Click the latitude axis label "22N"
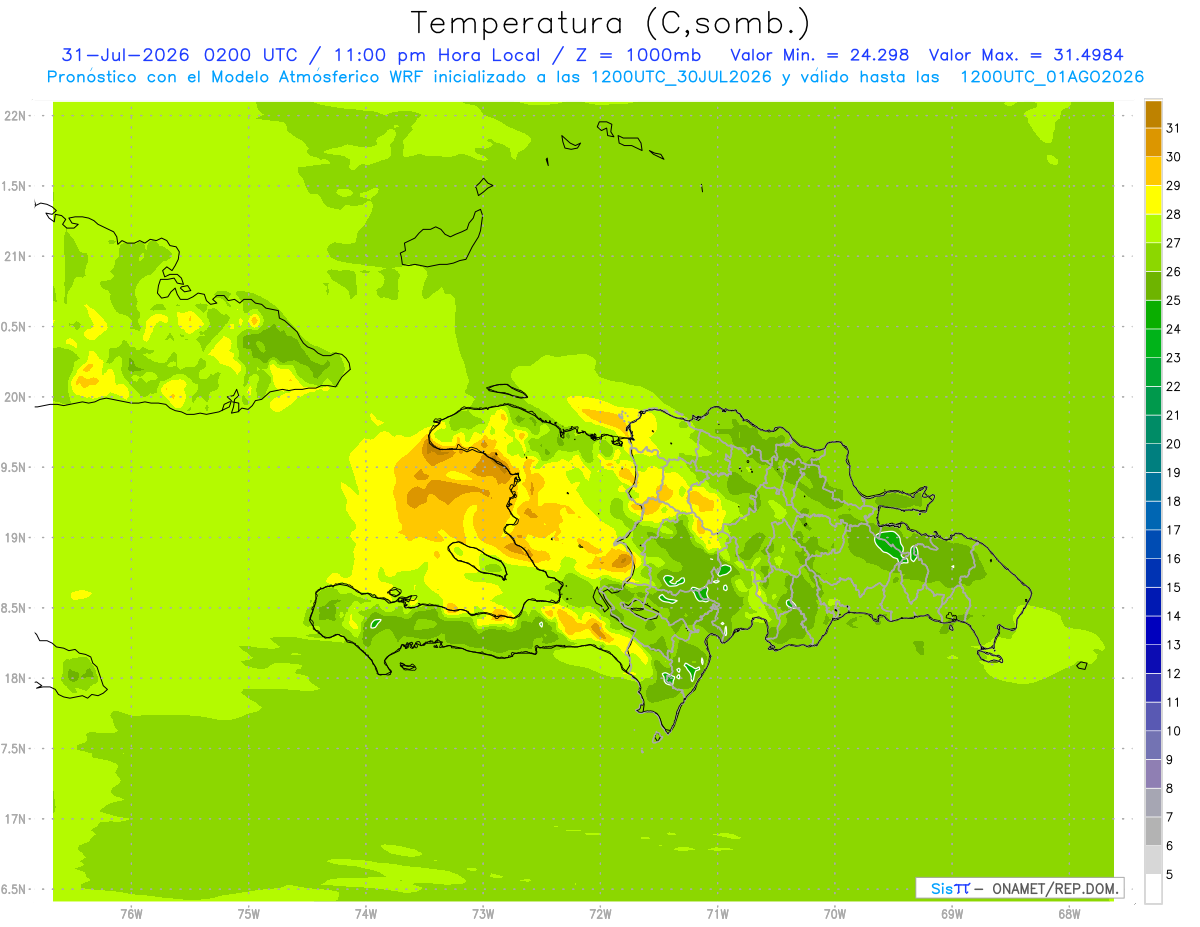Image resolution: width=1200 pixels, height=927 pixels. [x=15, y=116]
